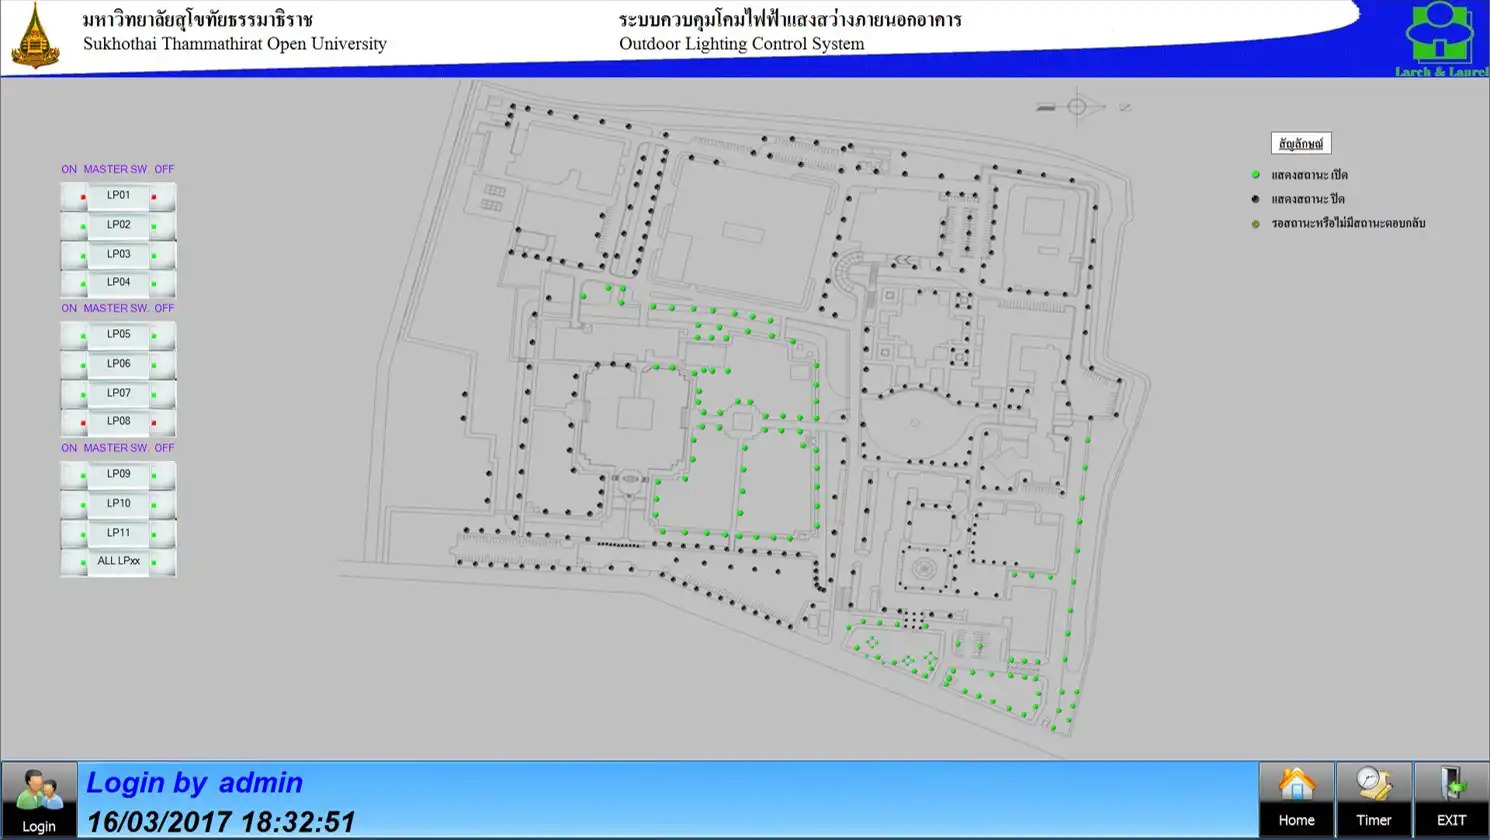1490x840 pixels.
Task: Click the สัญลักษณ์ legend box
Action: [1300, 144]
